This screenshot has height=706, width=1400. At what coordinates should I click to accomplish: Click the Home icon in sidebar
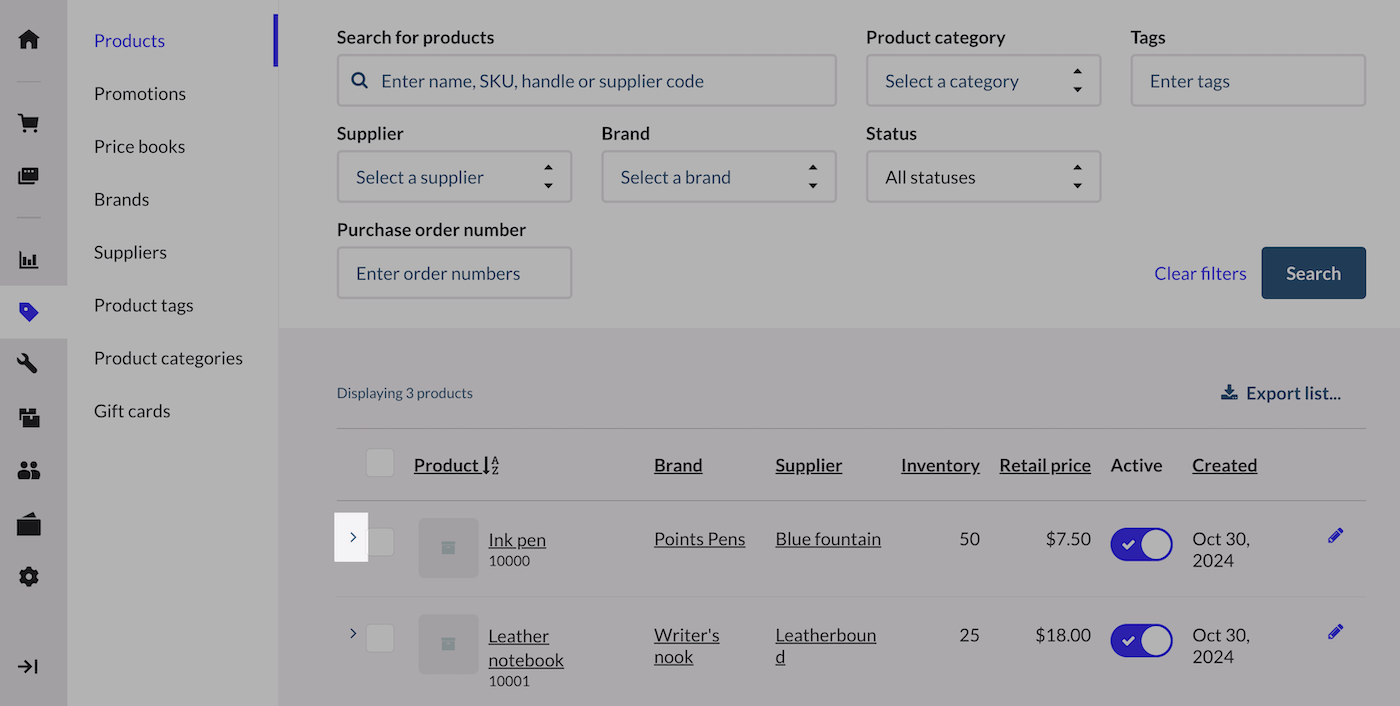(29, 40)
